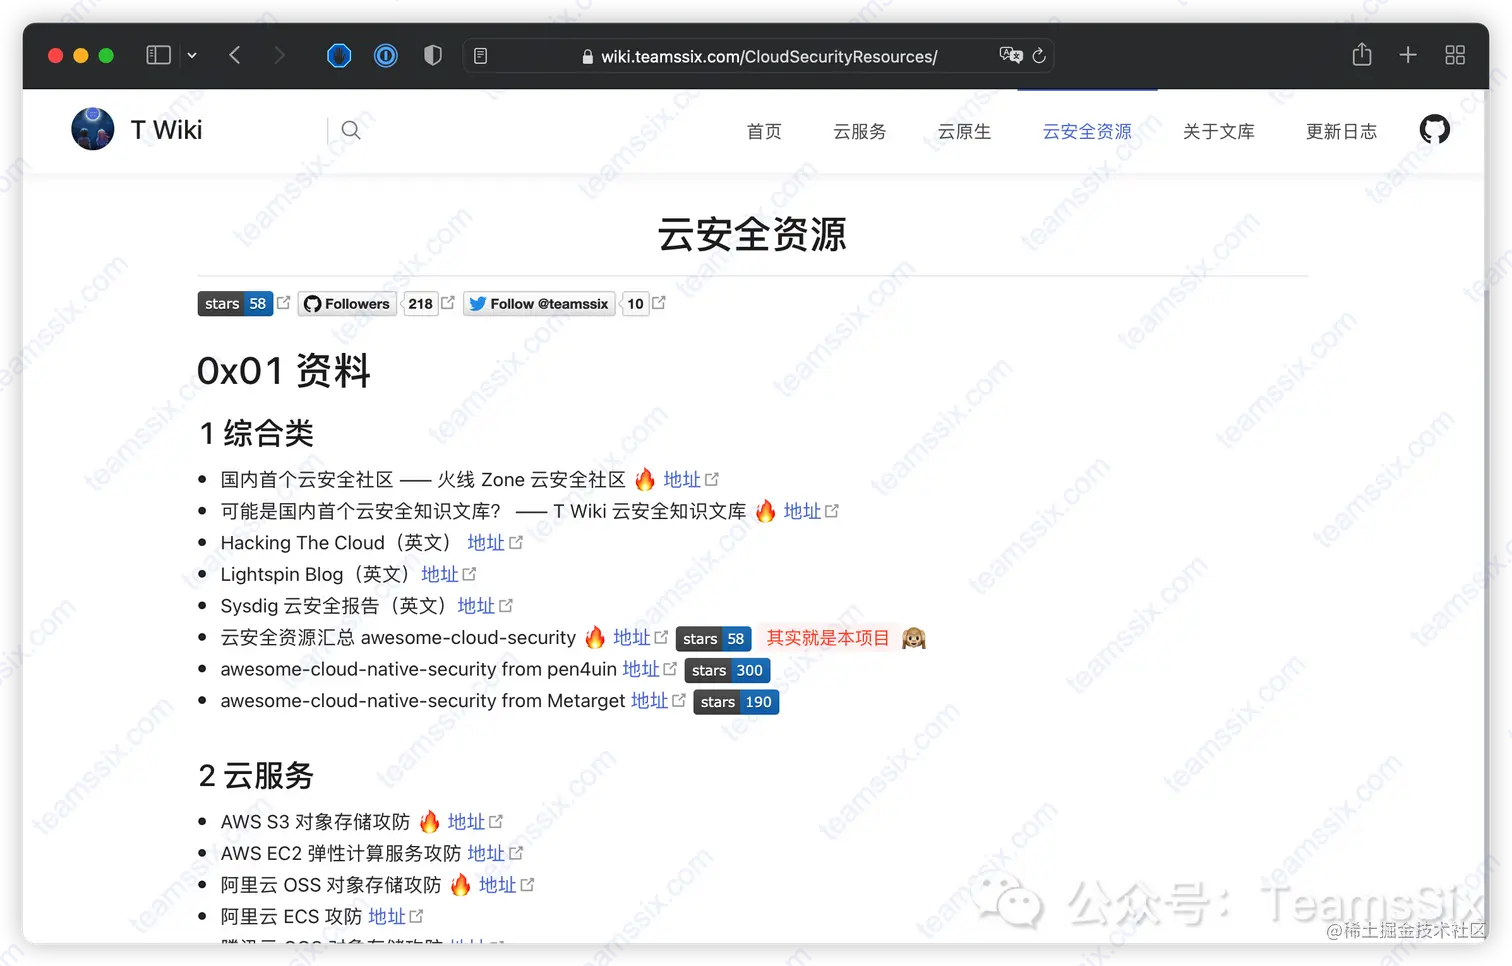Open the blue hexagon browser extension
Image resolution: width=1512 pixels, height=966 pixels.
point(339,55)
